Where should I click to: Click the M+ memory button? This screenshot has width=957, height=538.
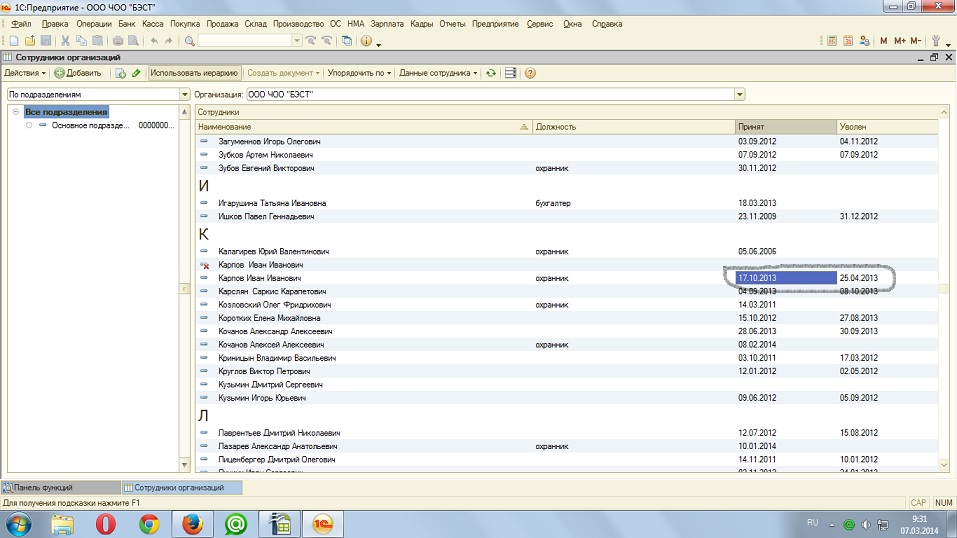coord(900,41)
